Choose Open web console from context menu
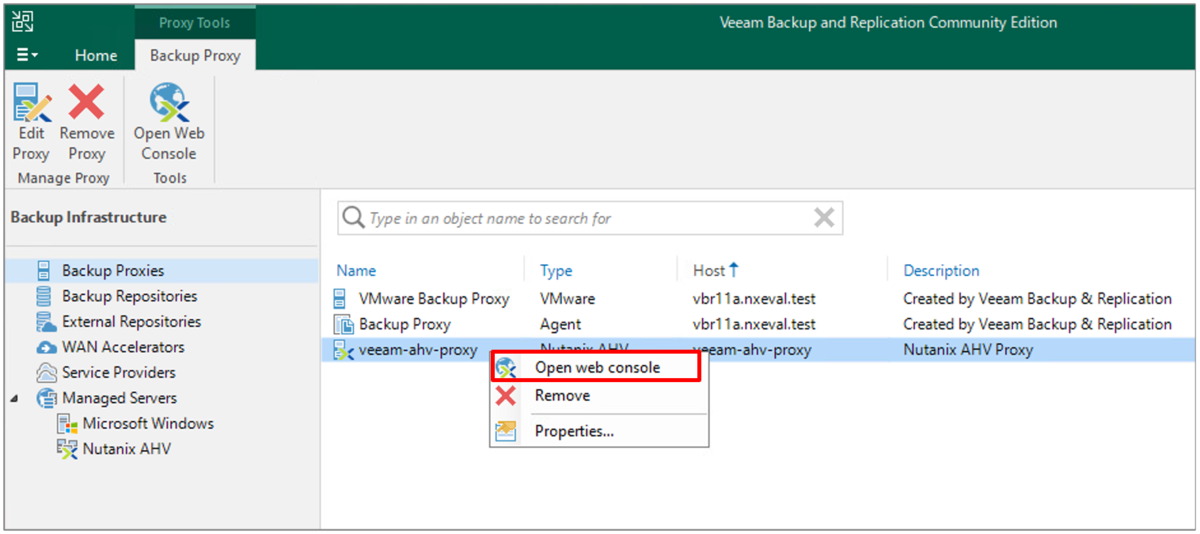Viewport: 1200px width, 534px height. [596, 367]
